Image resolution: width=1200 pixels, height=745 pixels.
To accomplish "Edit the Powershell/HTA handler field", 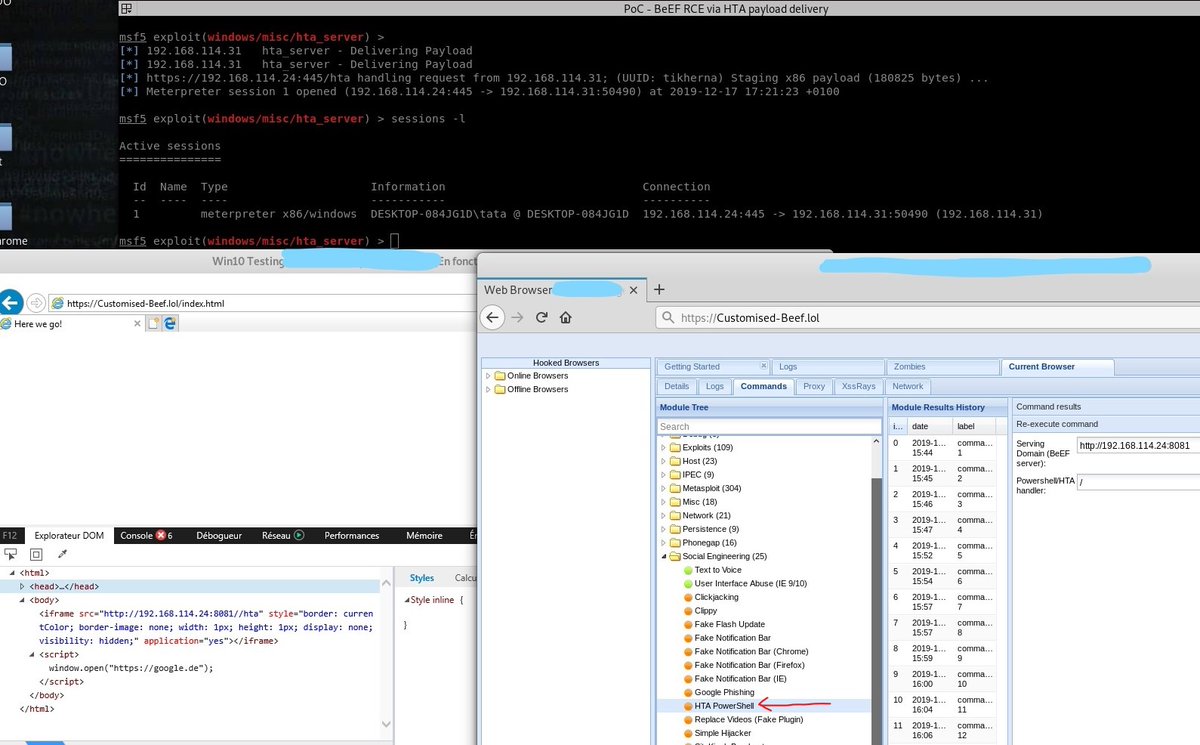I will (x=1138, y=482).
